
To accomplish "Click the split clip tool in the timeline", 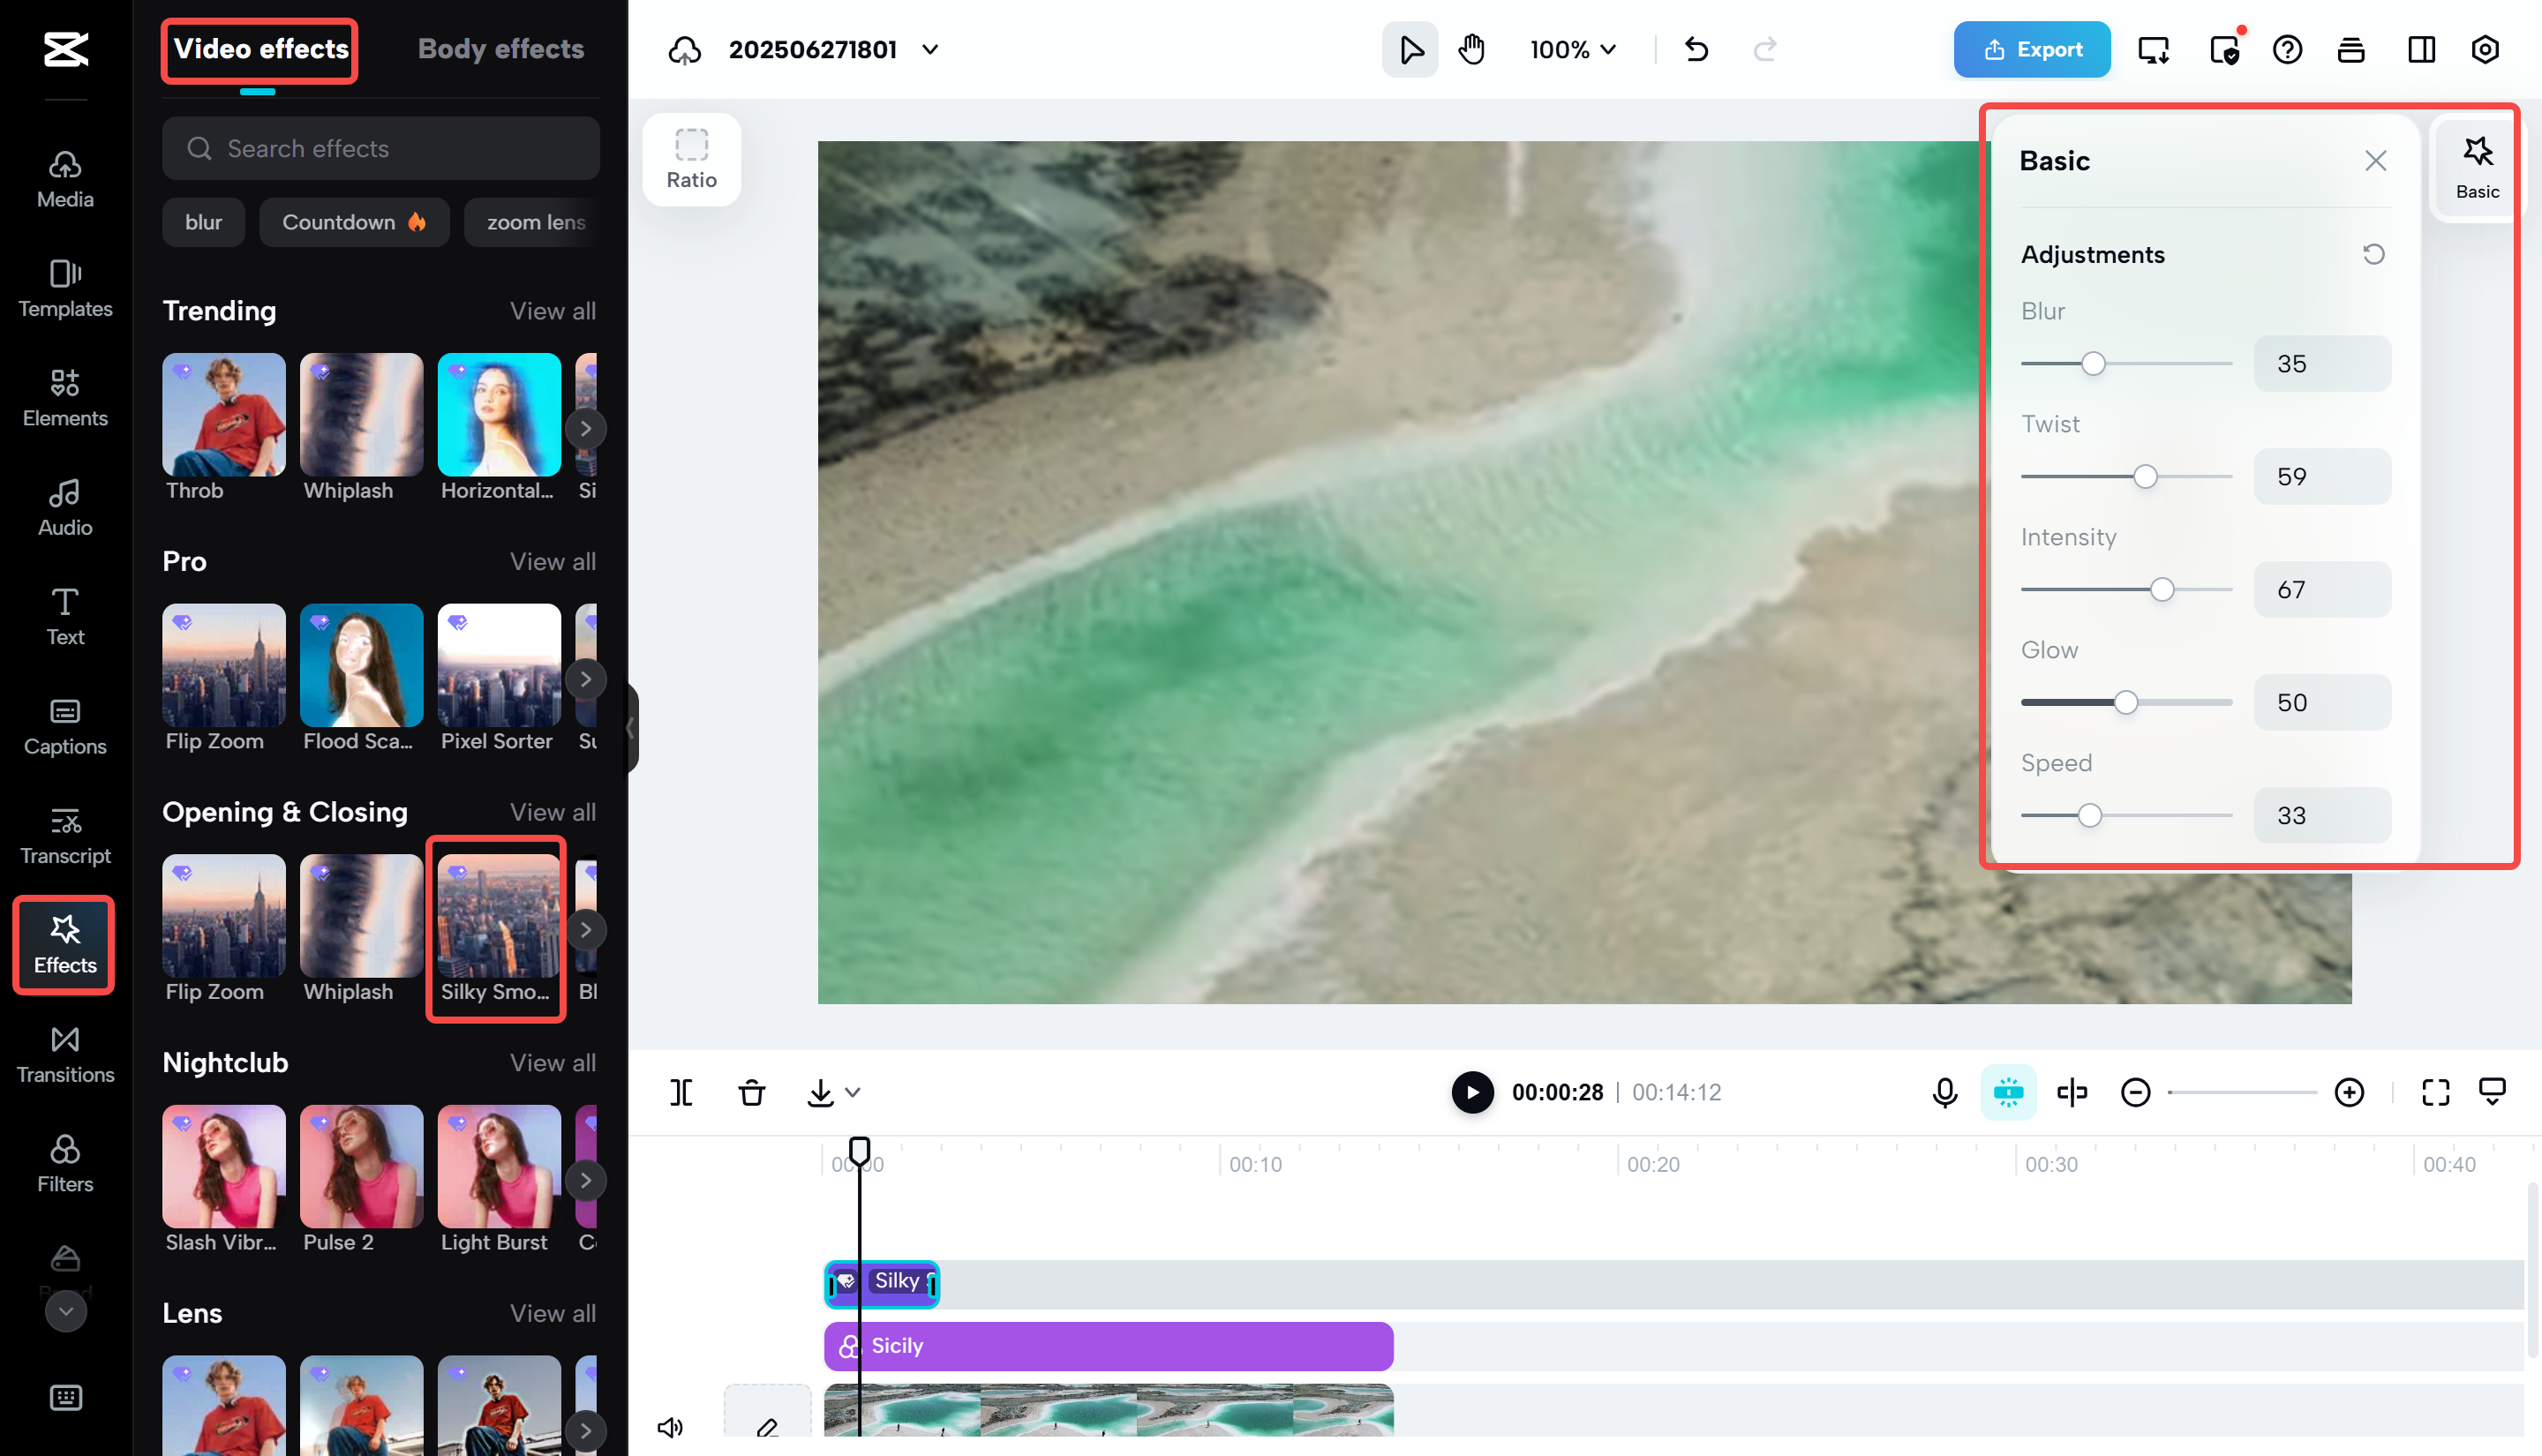I will (x=681, y=1092).
